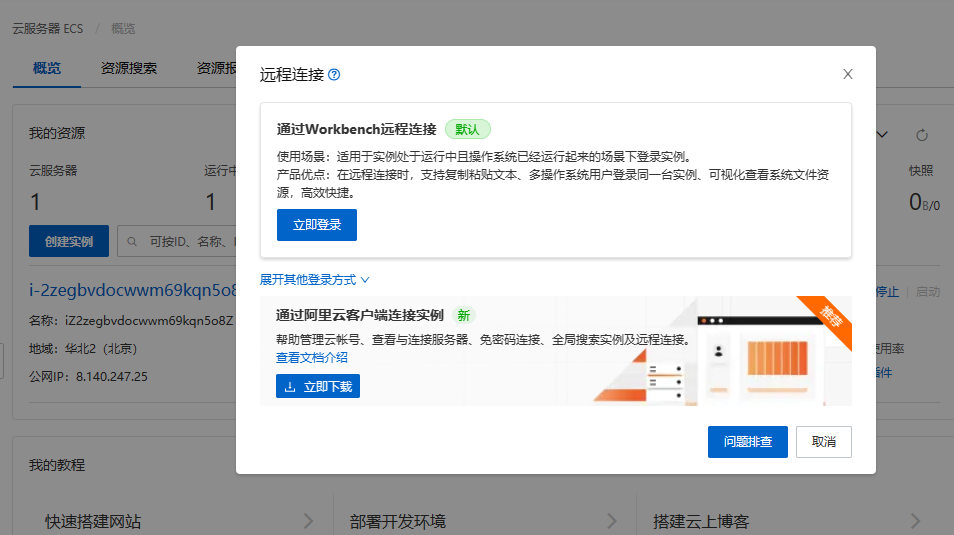This screenshot has width=954, height=535.
Task: Switch to the 资源搜索 tab
Action: (128, 68)
